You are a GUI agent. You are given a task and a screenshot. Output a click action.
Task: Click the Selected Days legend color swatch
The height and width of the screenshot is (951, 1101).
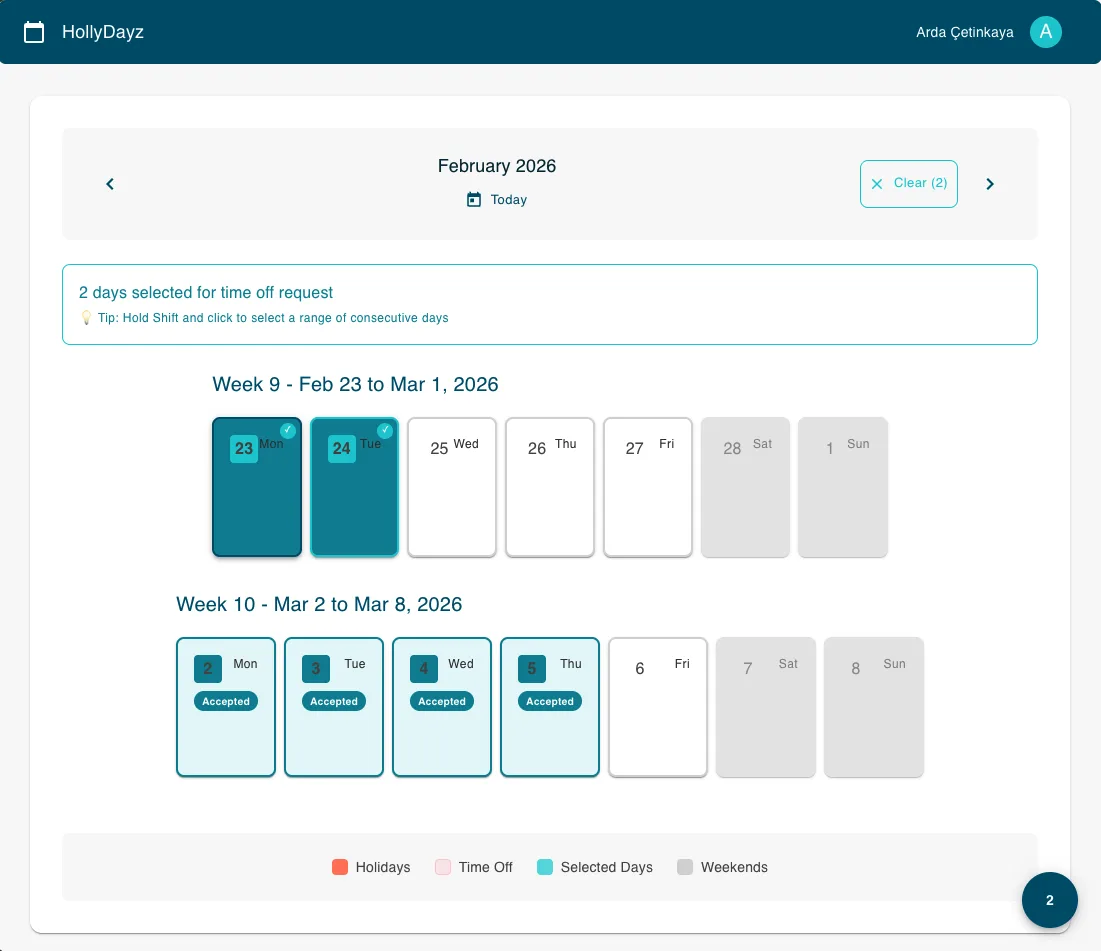[x=545, y=867]
